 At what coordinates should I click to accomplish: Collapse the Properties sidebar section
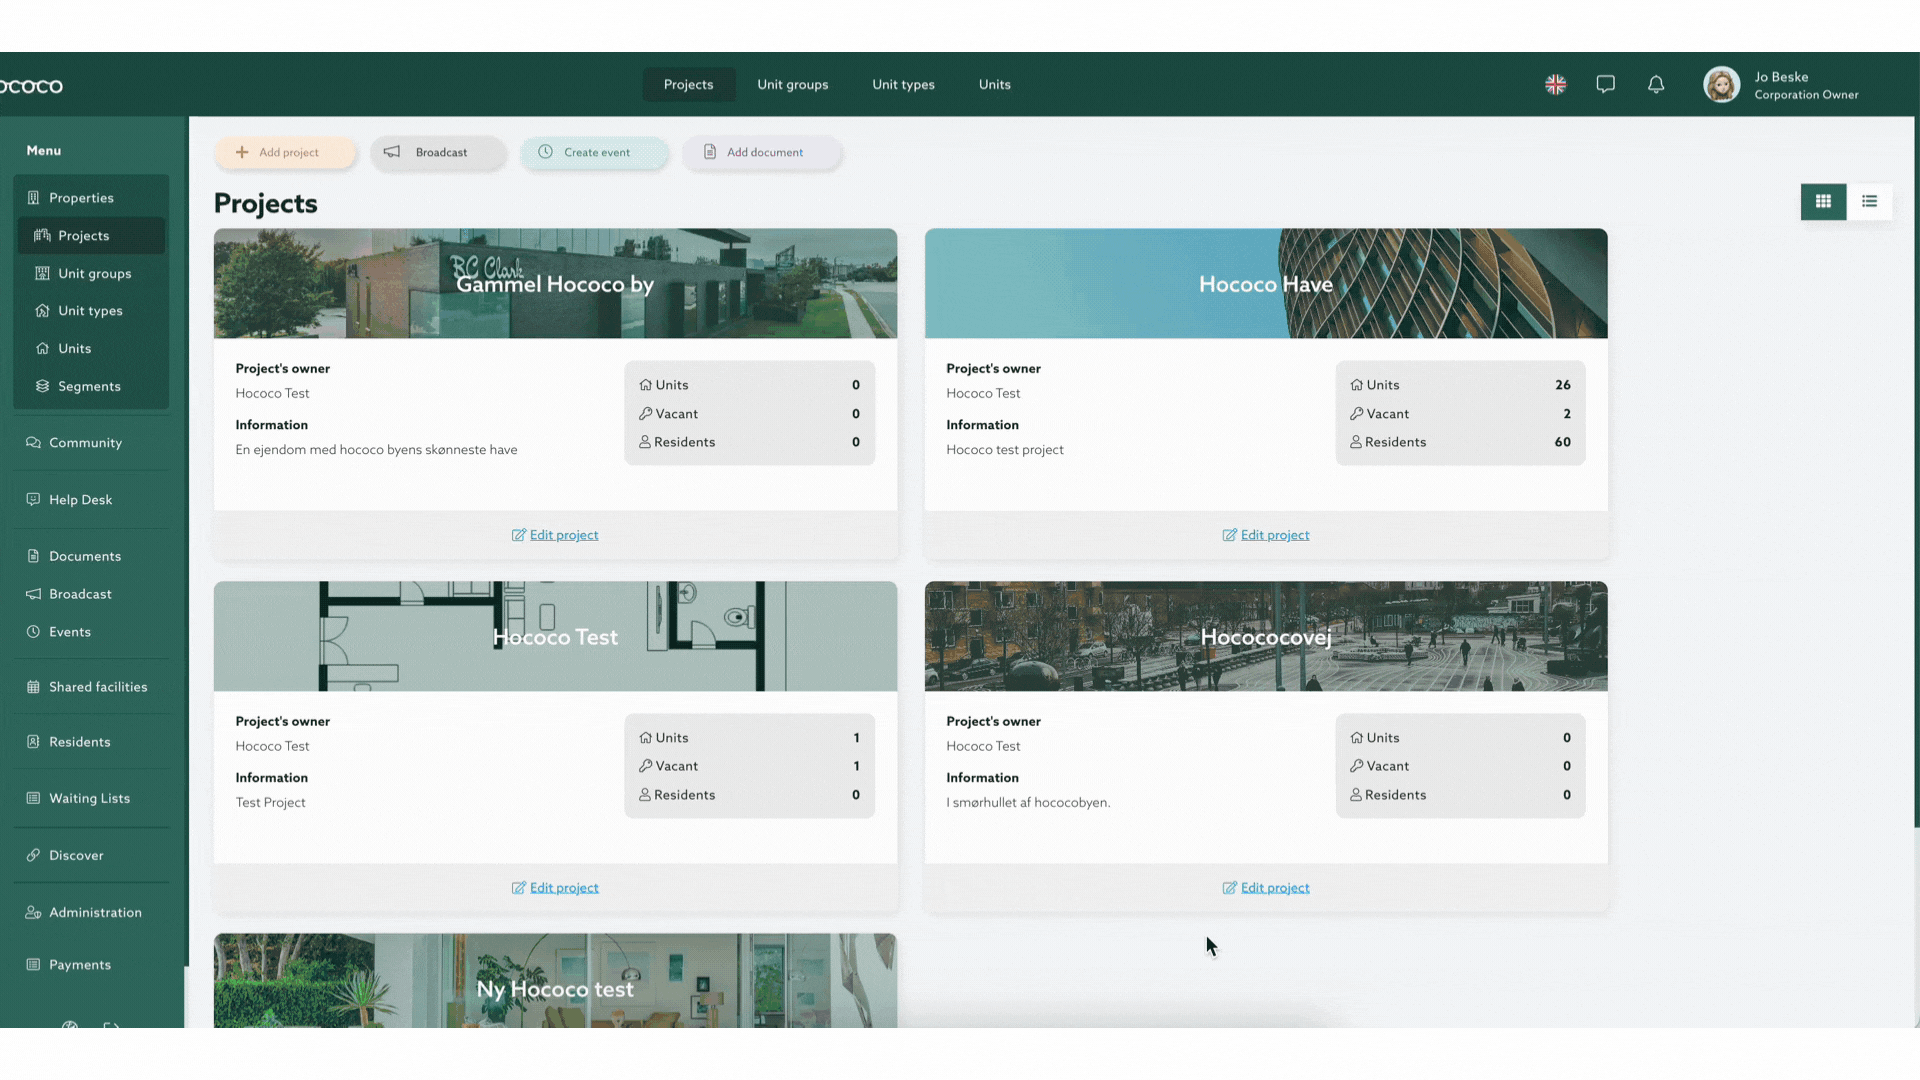(81, 198)
